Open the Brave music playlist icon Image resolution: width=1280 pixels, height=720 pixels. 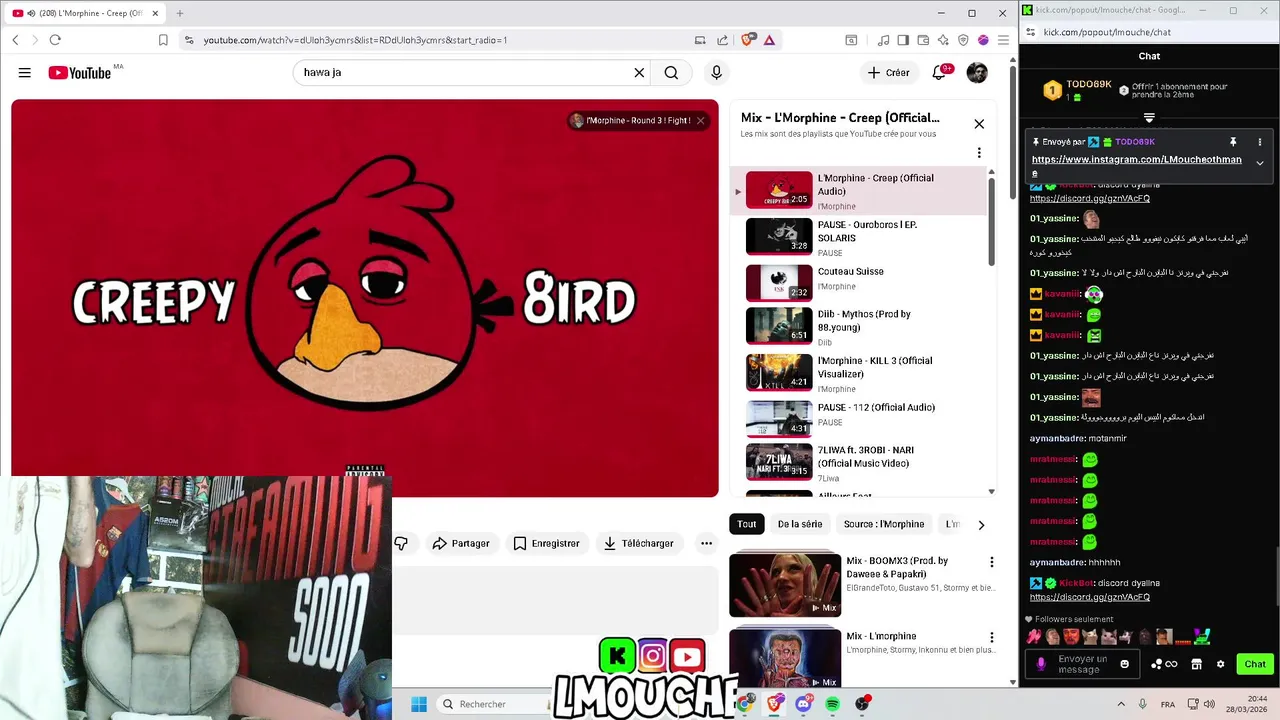883,40
